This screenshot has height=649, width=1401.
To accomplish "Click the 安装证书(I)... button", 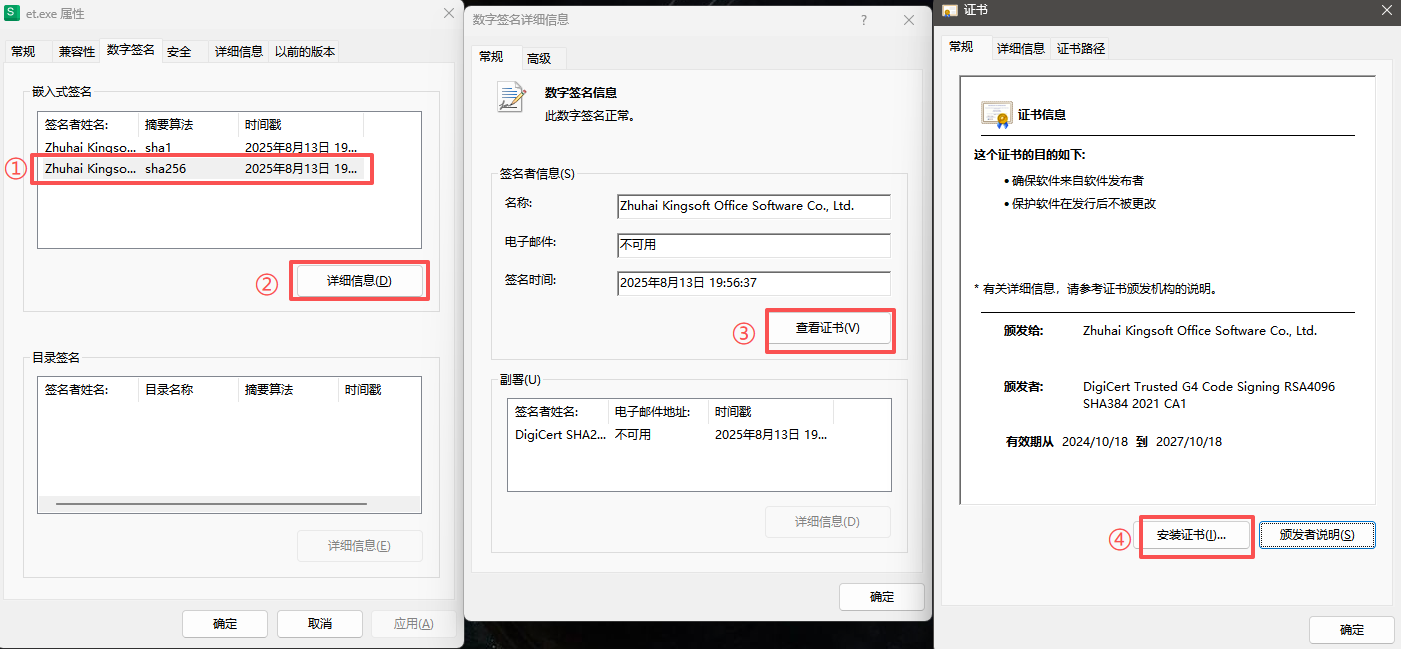I will pyautogui.click(x=1198, y=535).
